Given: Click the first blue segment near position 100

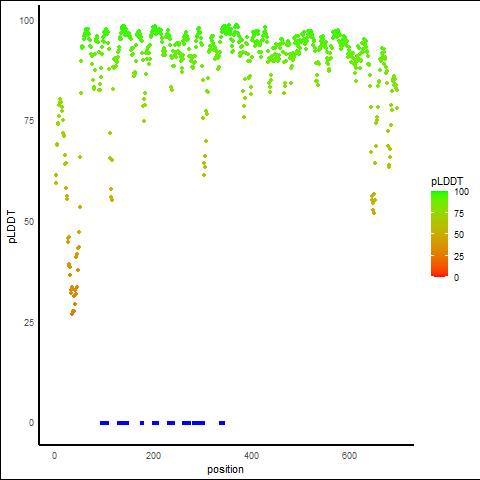Looking at the screenshot, I should (x=105, y=423).
